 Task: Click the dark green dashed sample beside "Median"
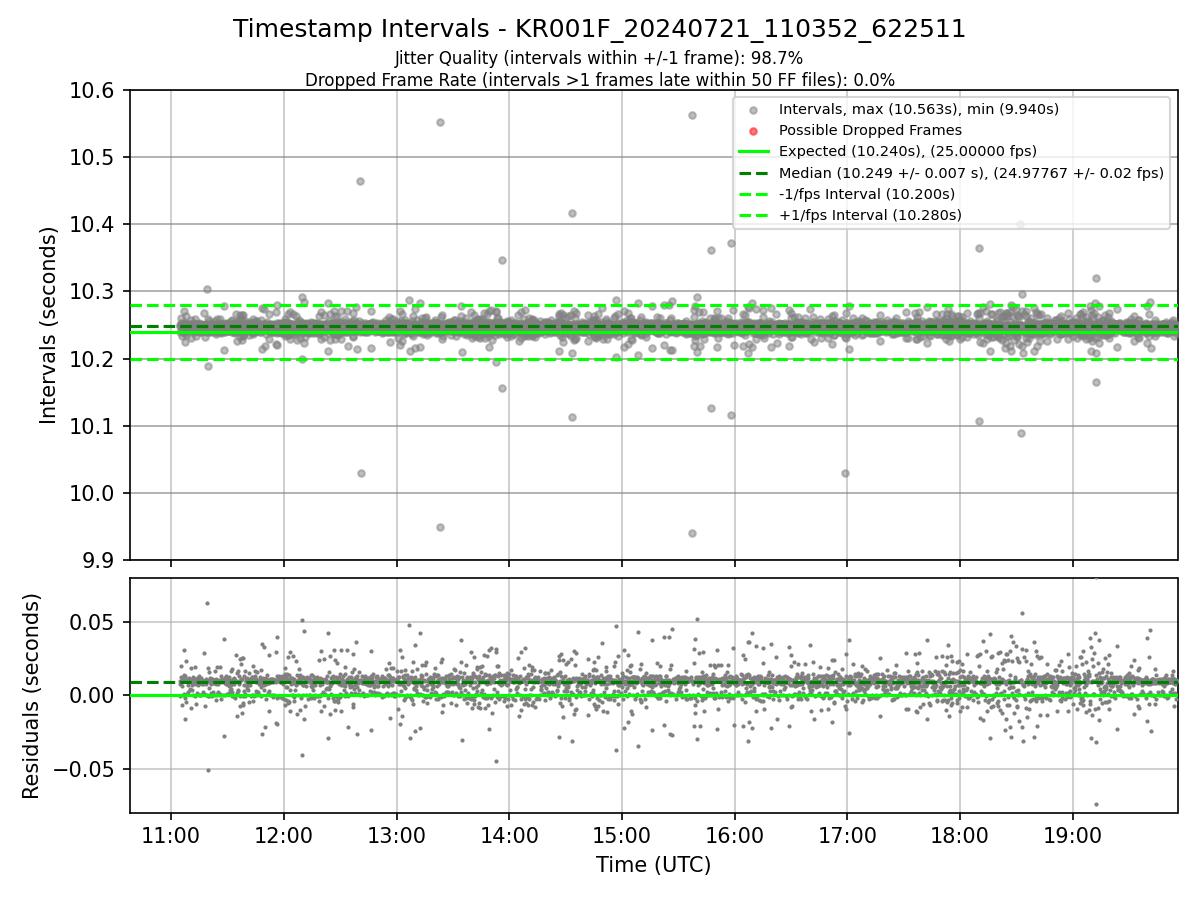point(753,173)
